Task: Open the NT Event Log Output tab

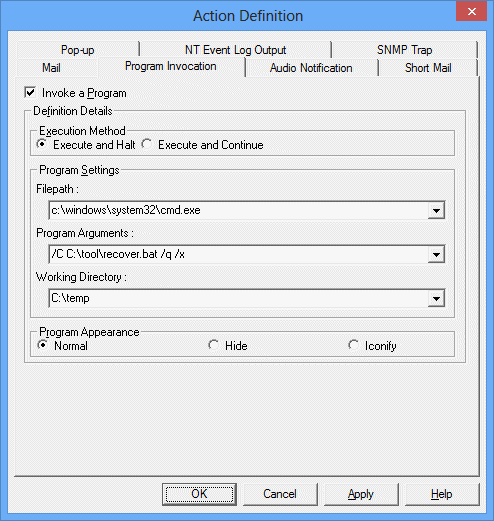Action: [235, 50]
